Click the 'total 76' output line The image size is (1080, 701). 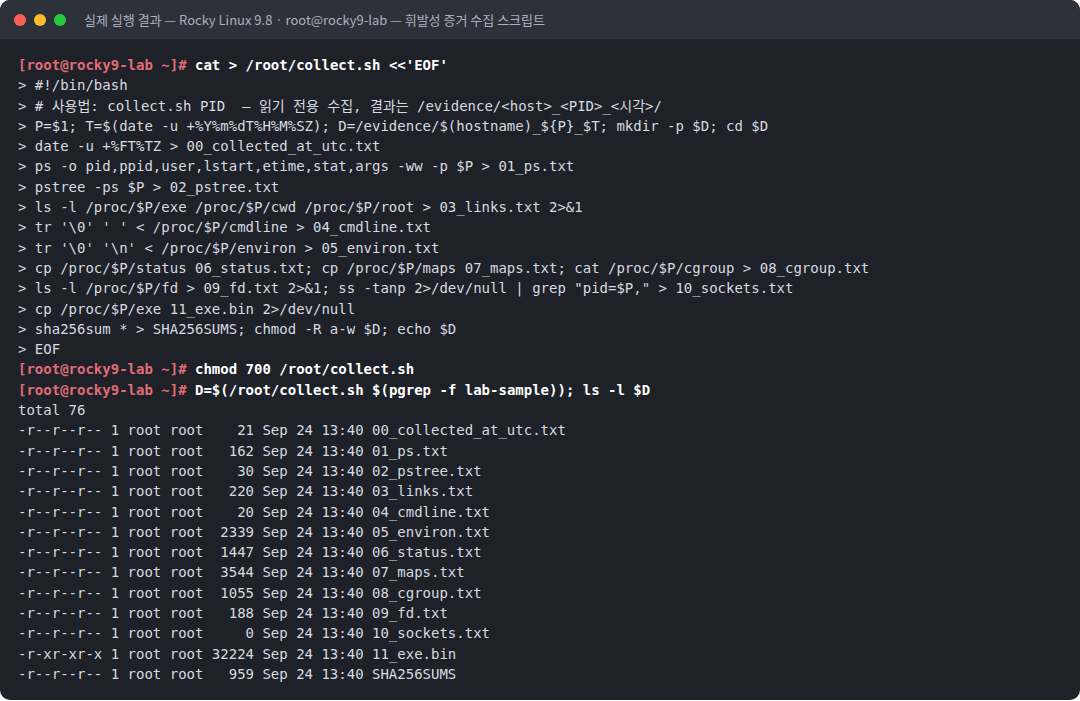[x=52, y=410]
